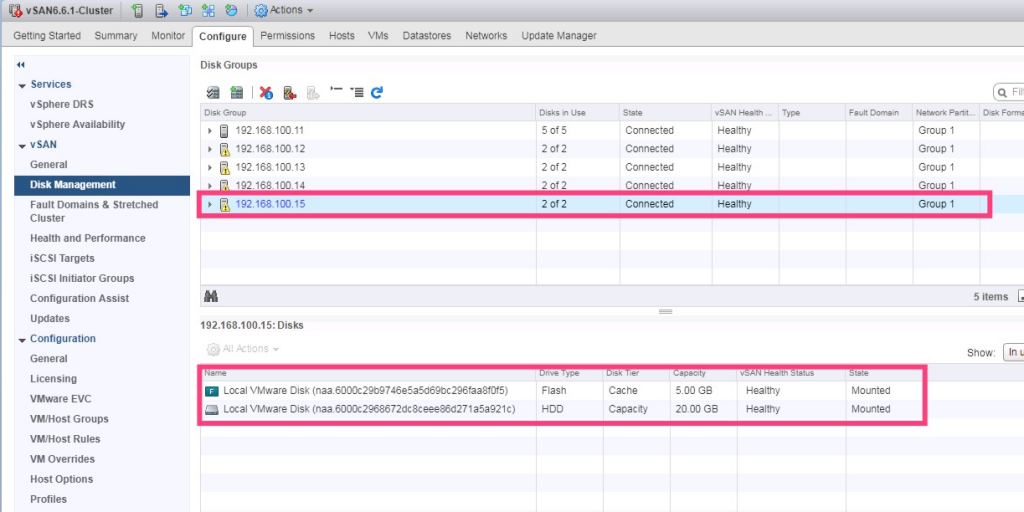Expand disk group 192.168.100.12
This screenshot has width=1024, height=512.
coord(210,149)
